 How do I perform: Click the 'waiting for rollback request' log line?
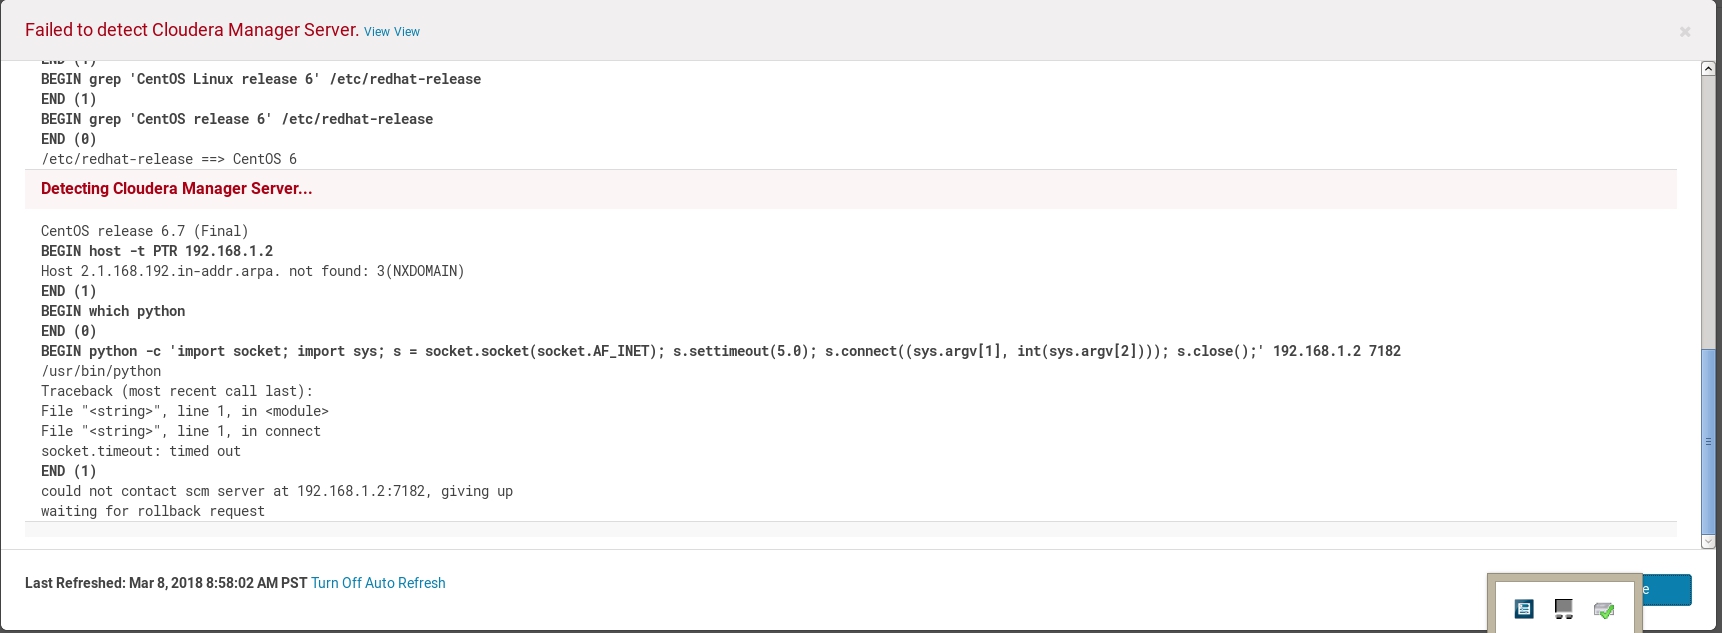[153, 511]
